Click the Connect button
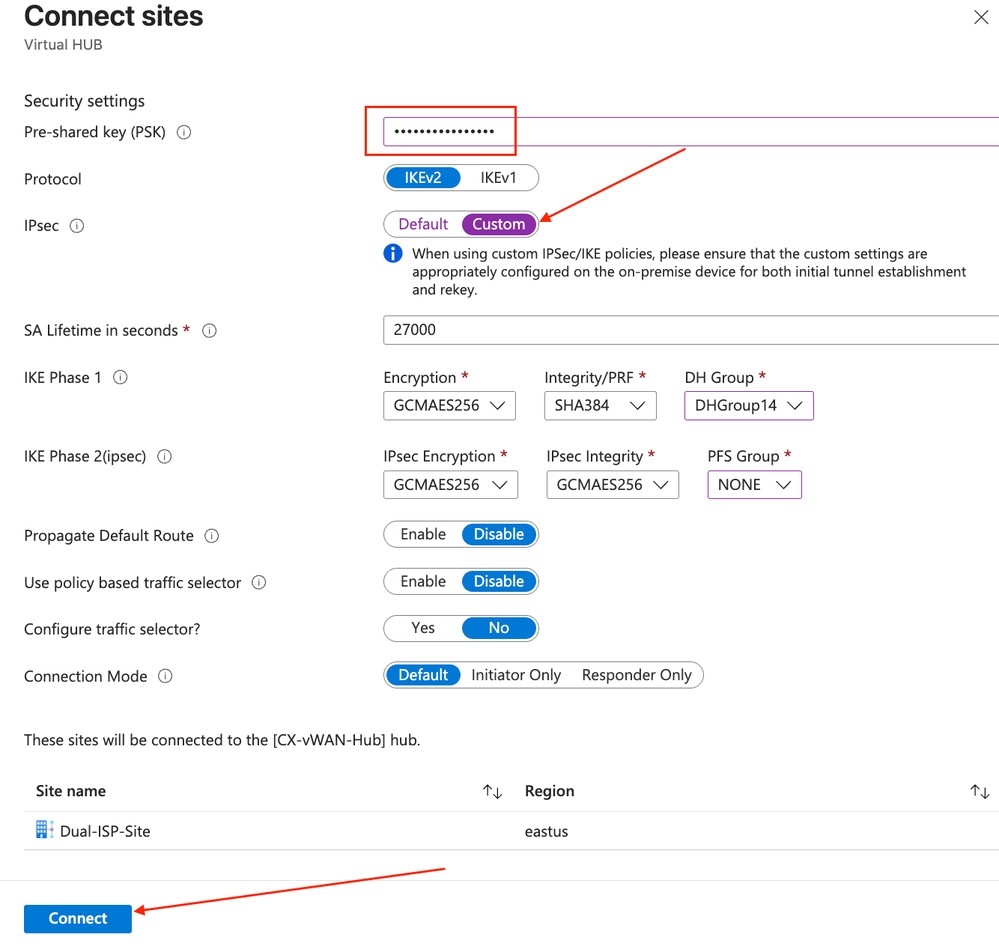This screenshot has height=950, width=999. pos(78,919)
